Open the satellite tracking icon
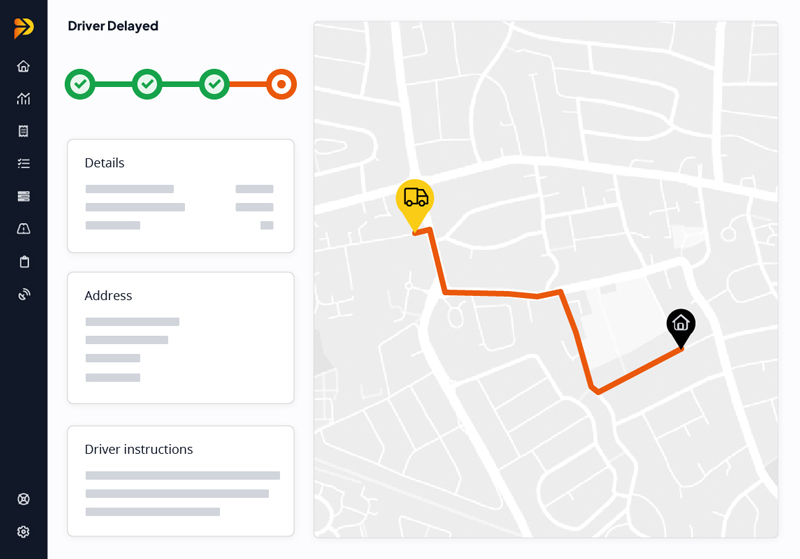 coord(24,294)
